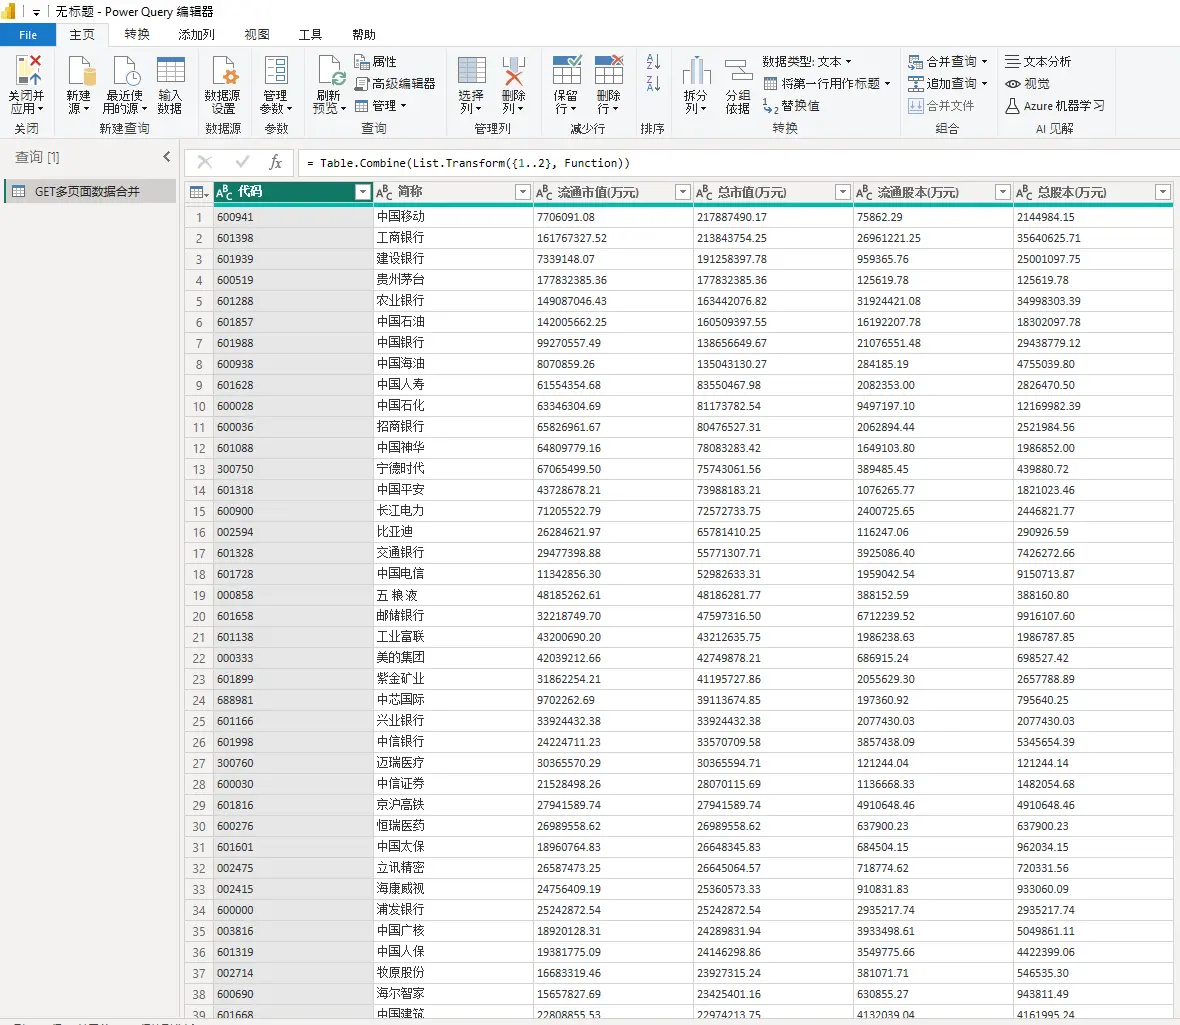Viewport: 1180px width, 1025px height.
Task: Select cell 217887490.17 in 总市值 column
Action: pyautogui.click(x=773, y=217)
